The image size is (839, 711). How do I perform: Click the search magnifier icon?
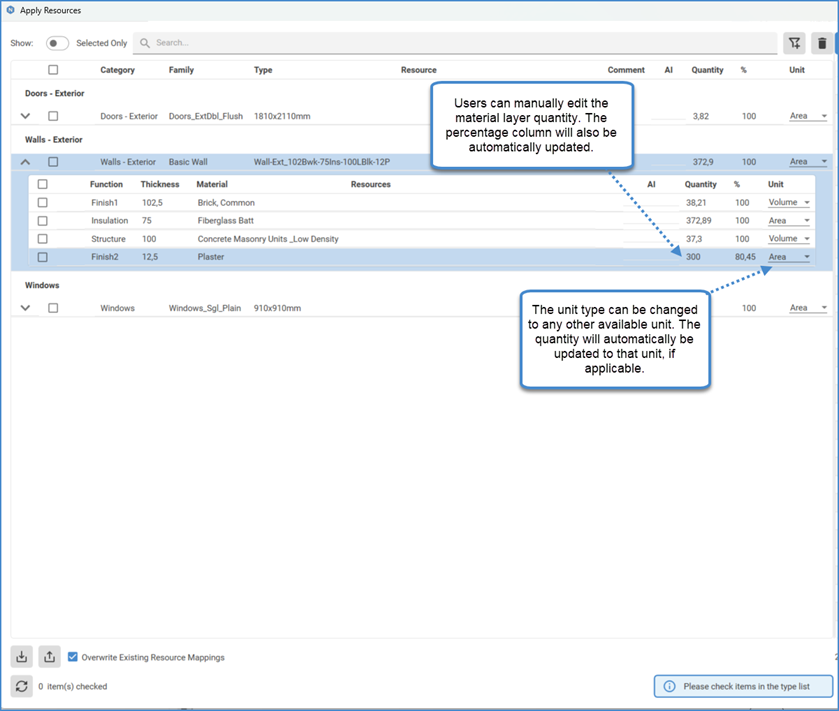145,43
